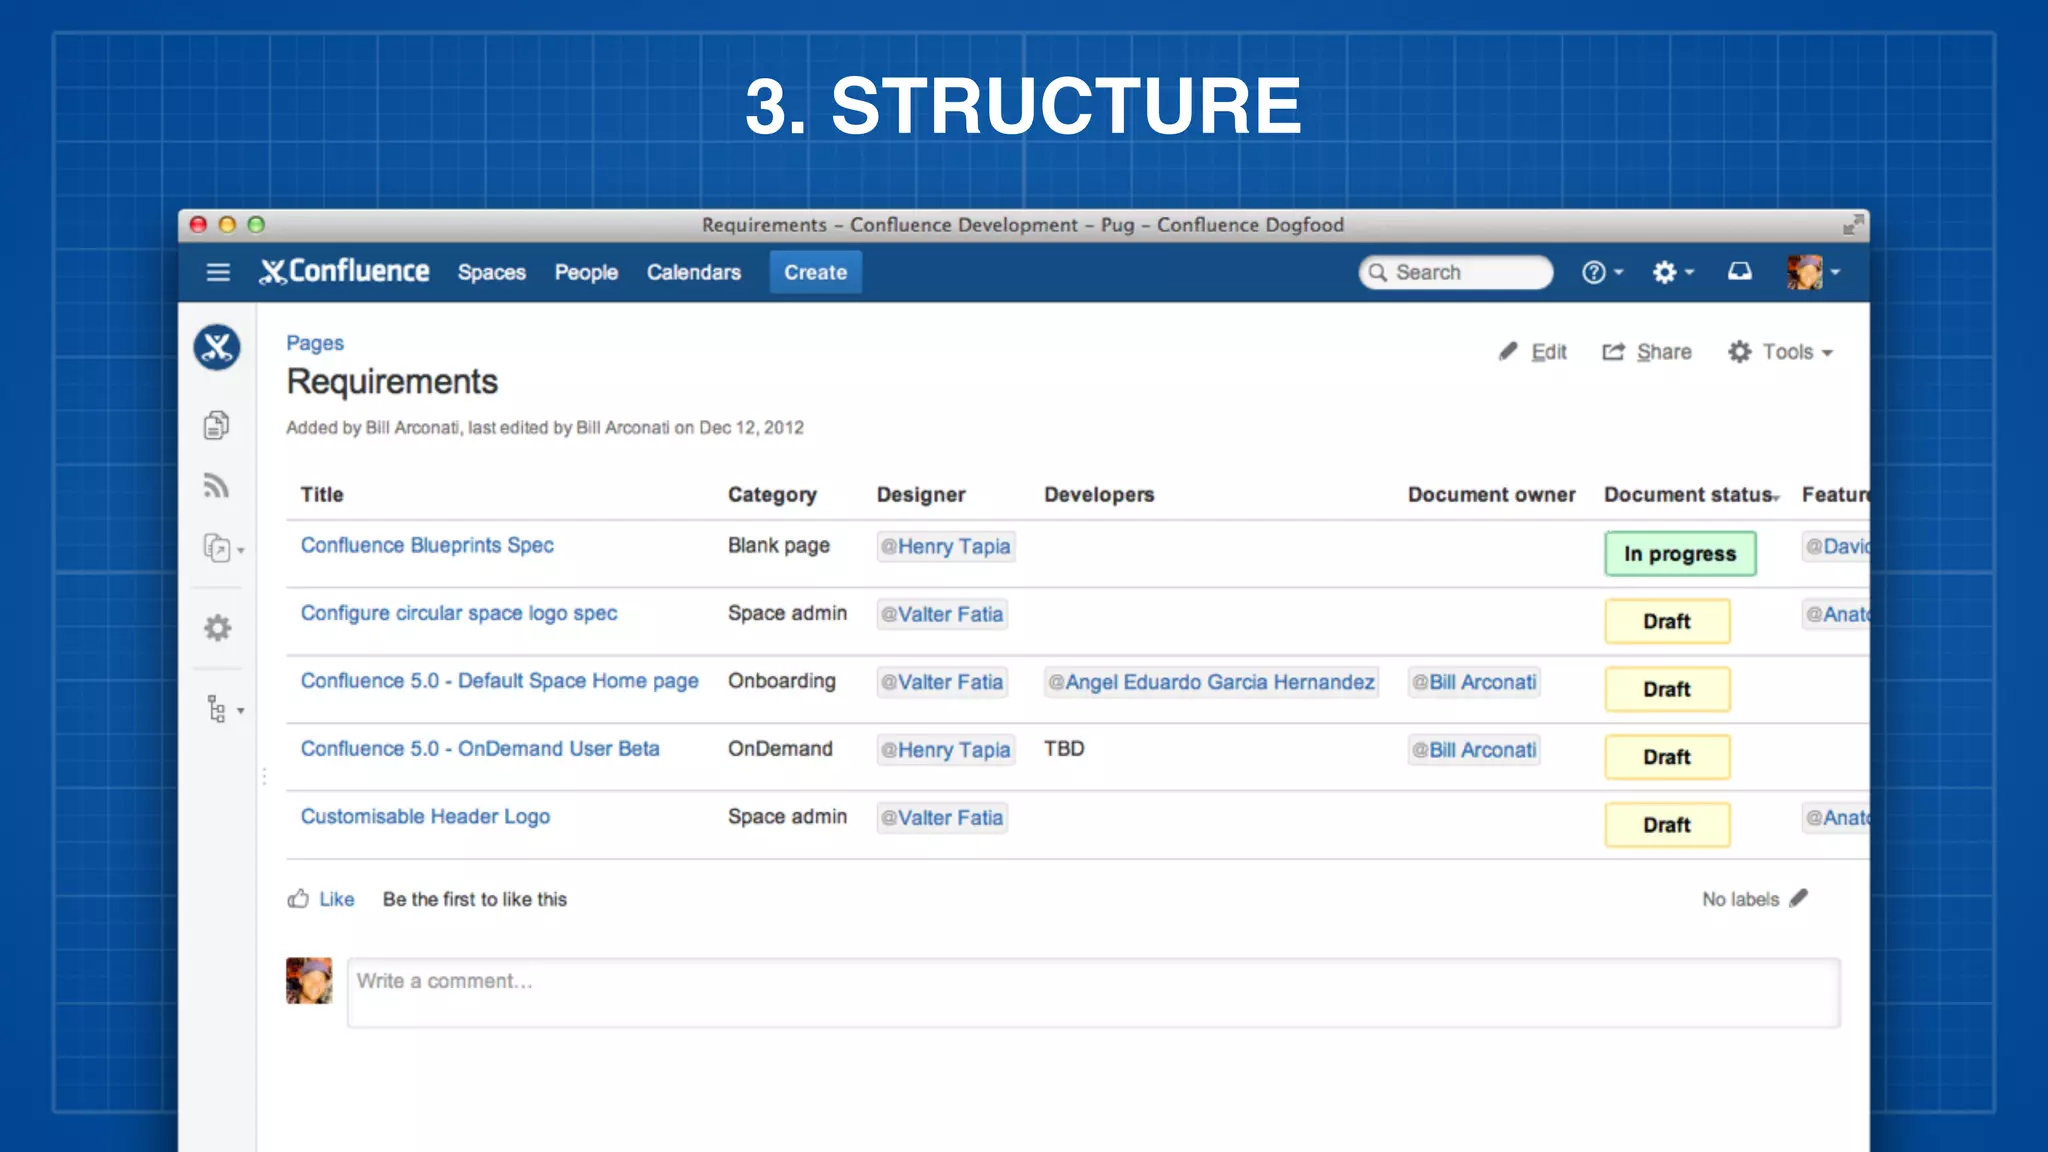
Task: Open Configure circular space logo spec
Action: tap(459, 613)
